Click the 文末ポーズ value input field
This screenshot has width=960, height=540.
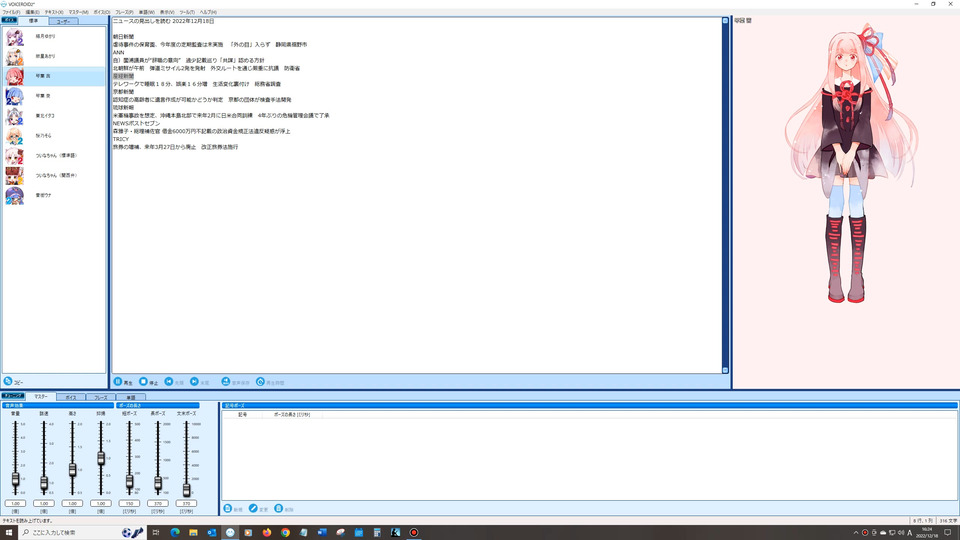(x=186, y=503)
